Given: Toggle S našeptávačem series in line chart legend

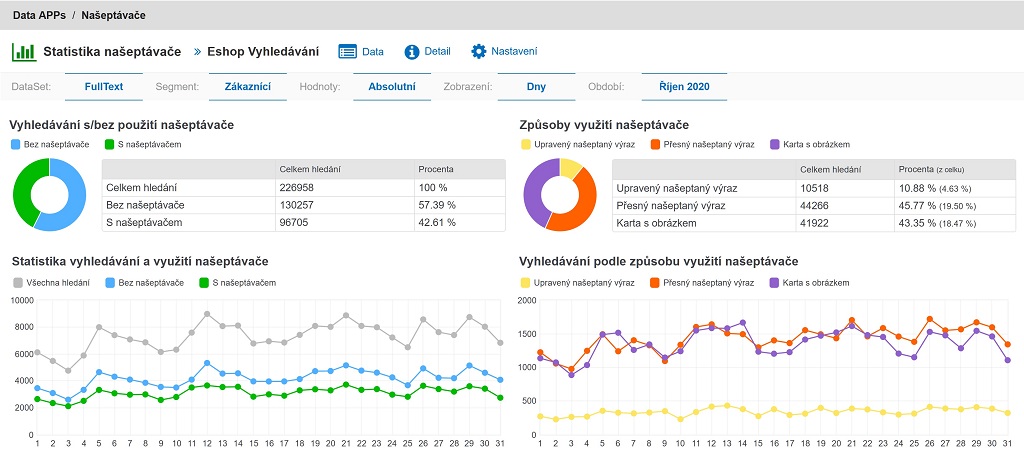Looking at the screenshot, I should (x=238, y=283).
